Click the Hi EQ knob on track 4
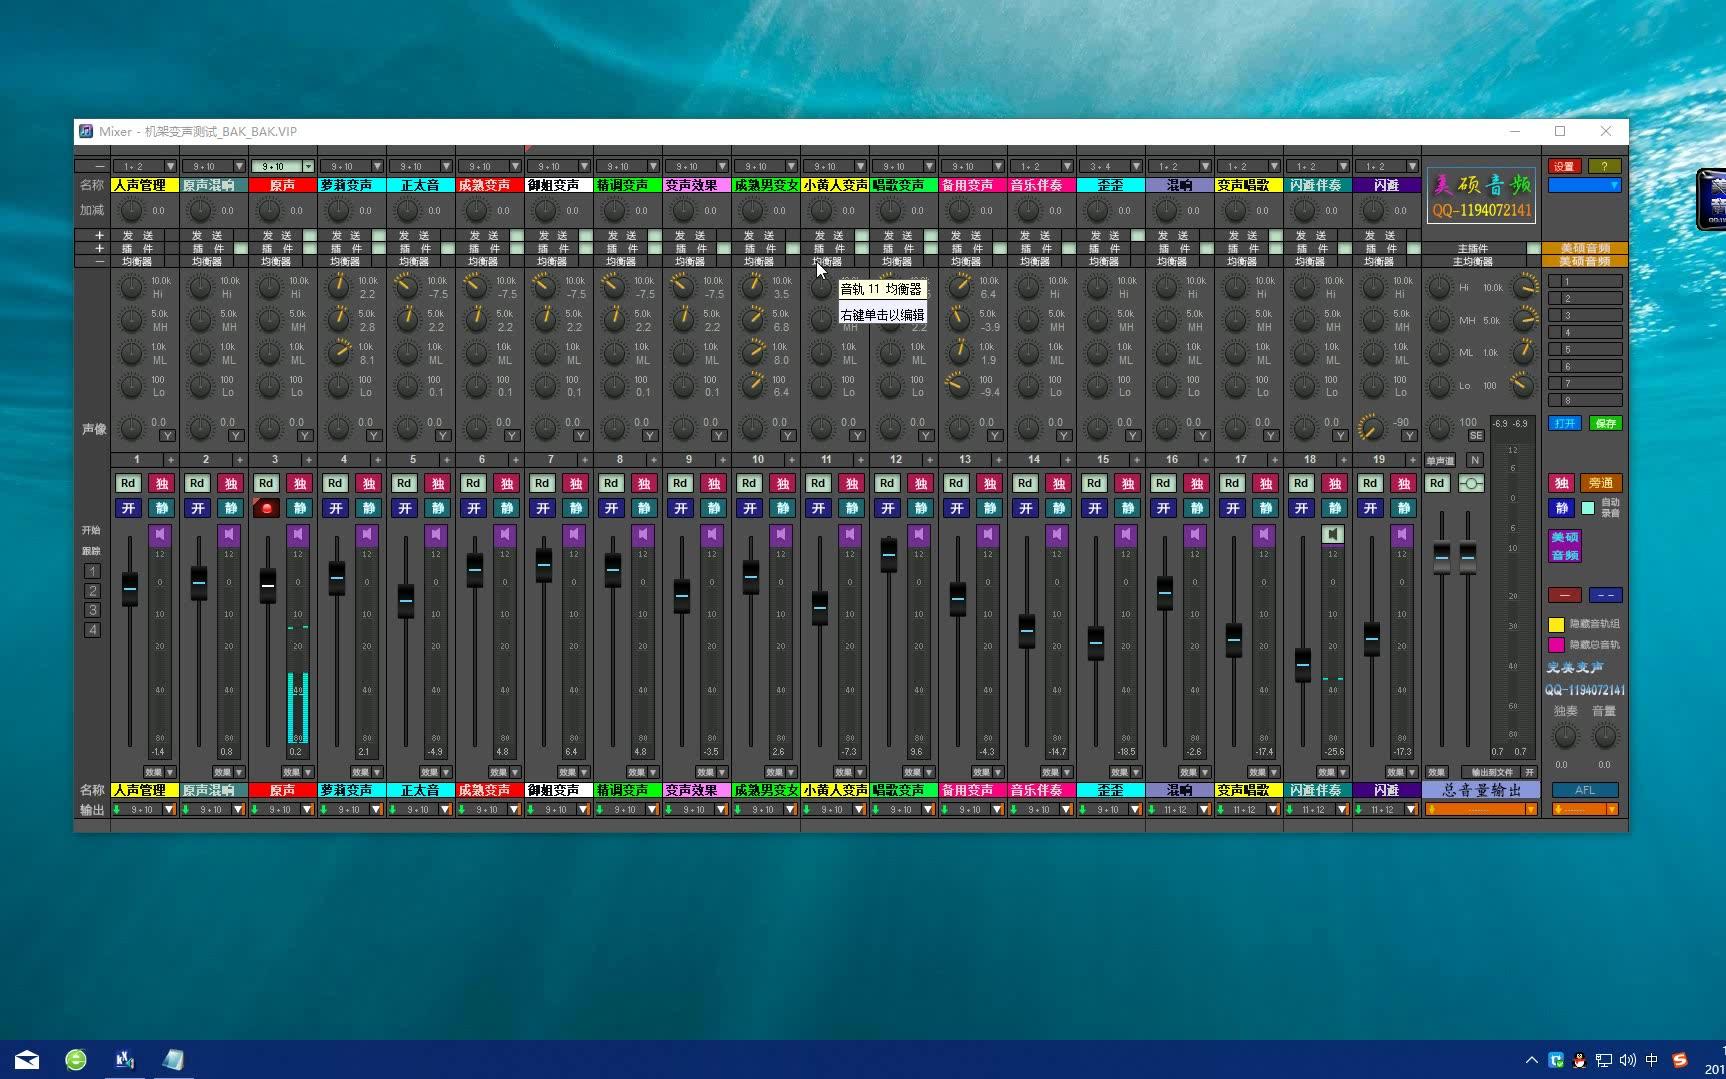This screenshot has width=1726, height=1079. (x=340, y=288)
